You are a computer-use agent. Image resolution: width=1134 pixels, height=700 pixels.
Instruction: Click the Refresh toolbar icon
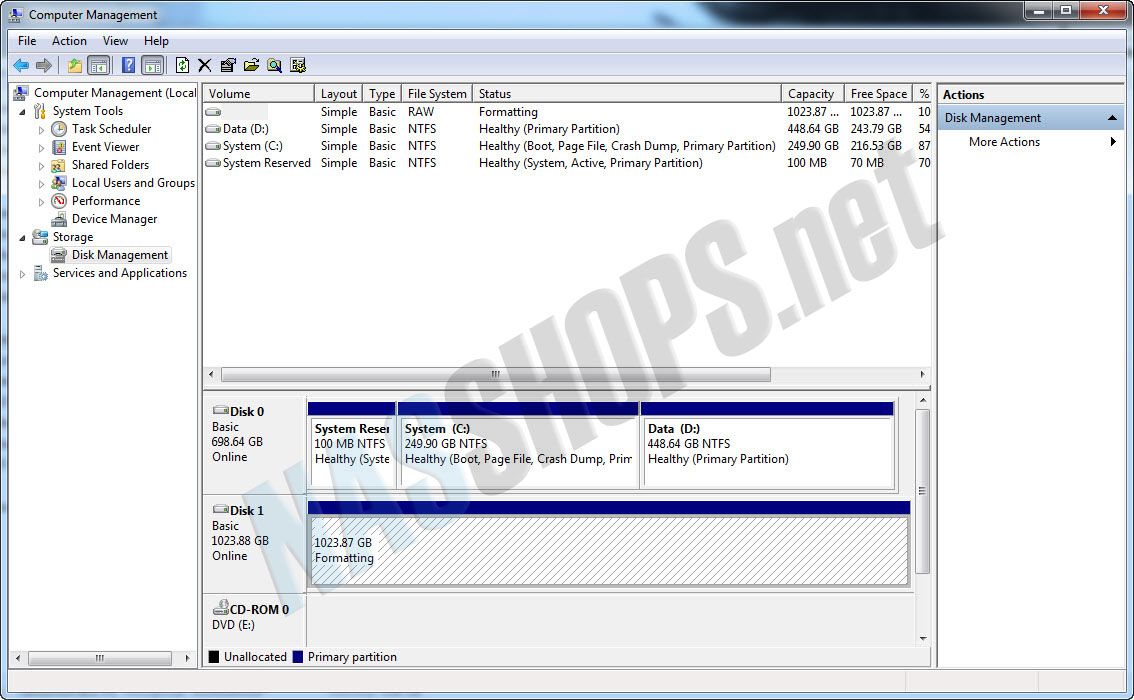(182, 66)
